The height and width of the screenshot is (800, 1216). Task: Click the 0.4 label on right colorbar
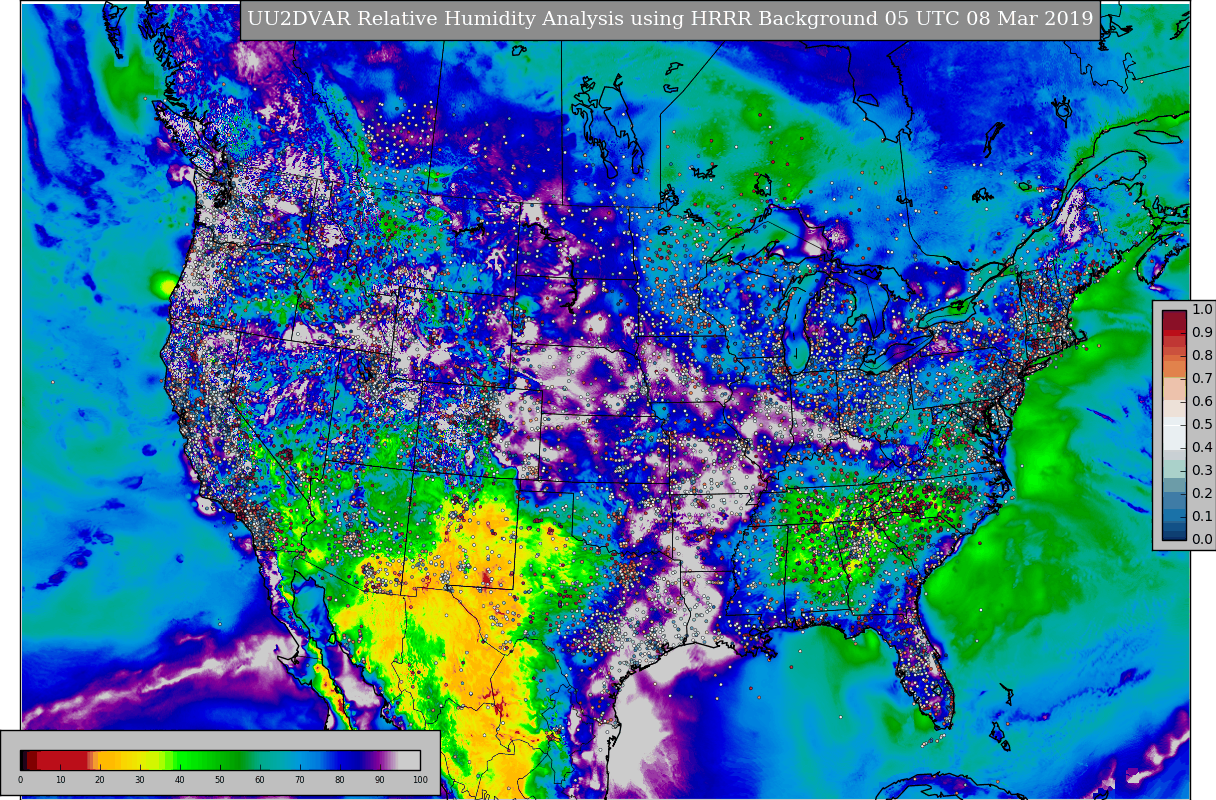click(1202, 447)
